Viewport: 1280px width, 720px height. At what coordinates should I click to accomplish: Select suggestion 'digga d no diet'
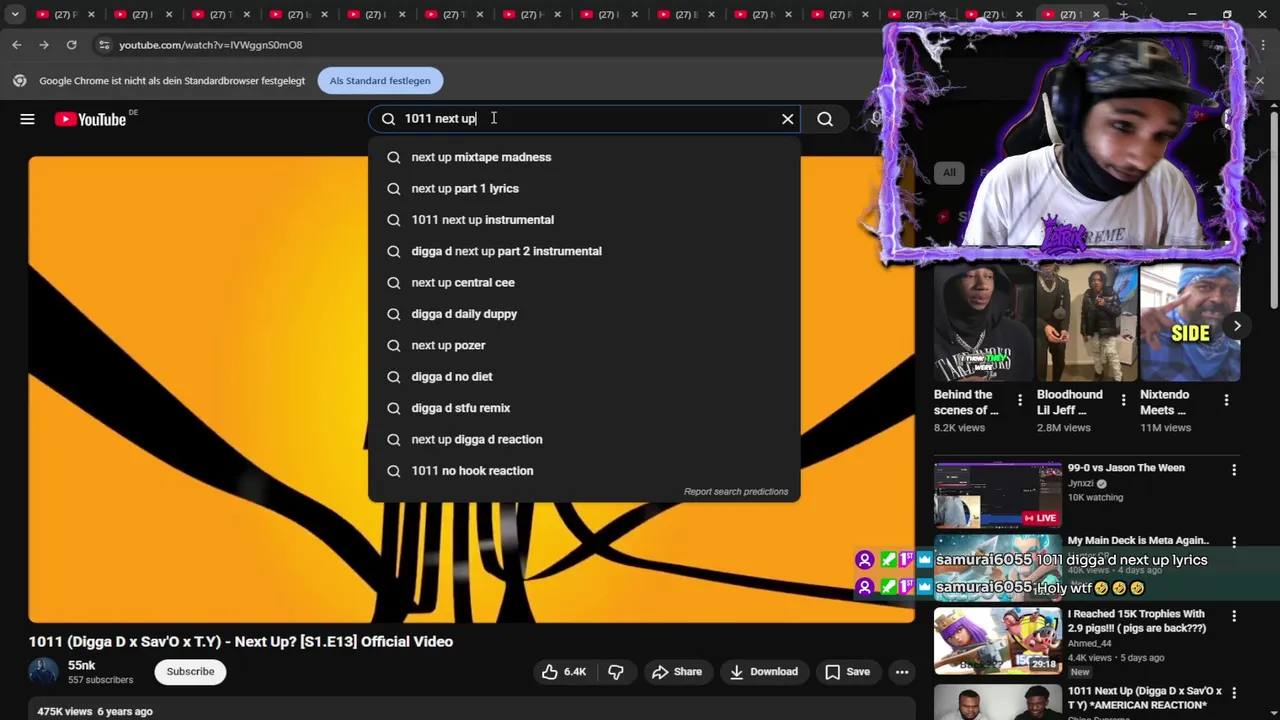(584, 377)
